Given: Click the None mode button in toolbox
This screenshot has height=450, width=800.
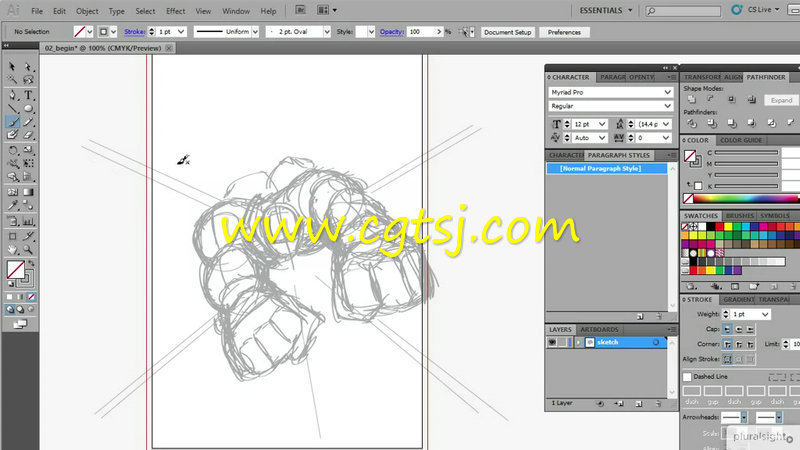Looking at the screenshot, I should click(32, 296).
